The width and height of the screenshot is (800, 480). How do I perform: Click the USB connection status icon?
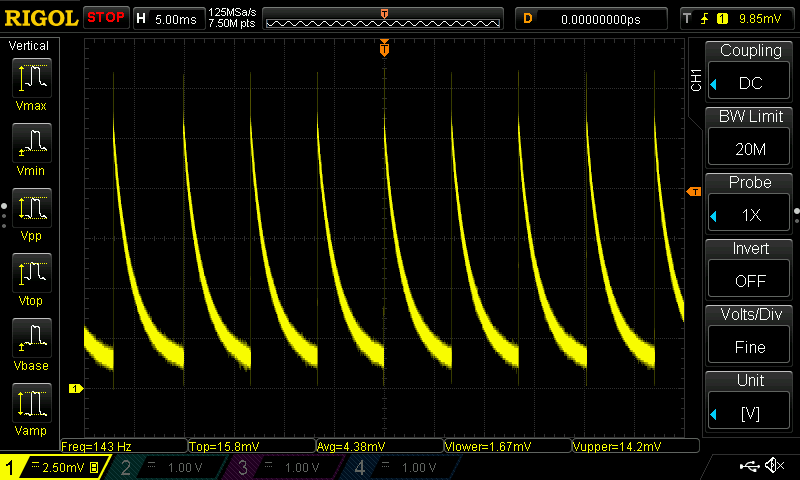tap(749, 465)
